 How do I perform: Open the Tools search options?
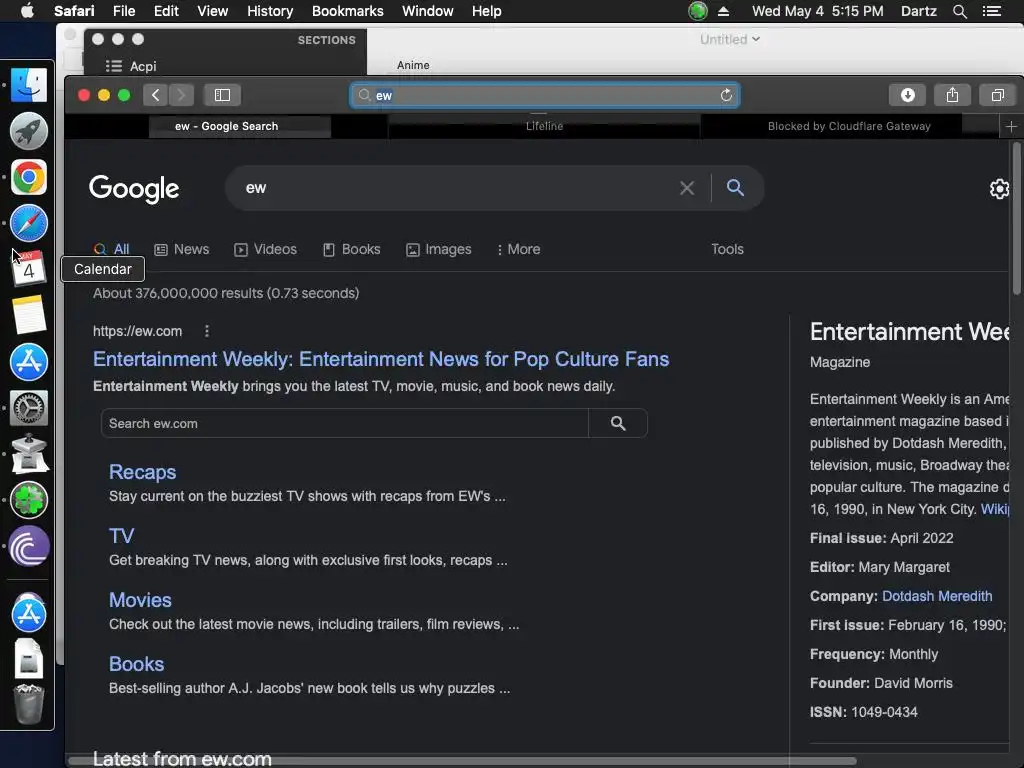point(727,249)
